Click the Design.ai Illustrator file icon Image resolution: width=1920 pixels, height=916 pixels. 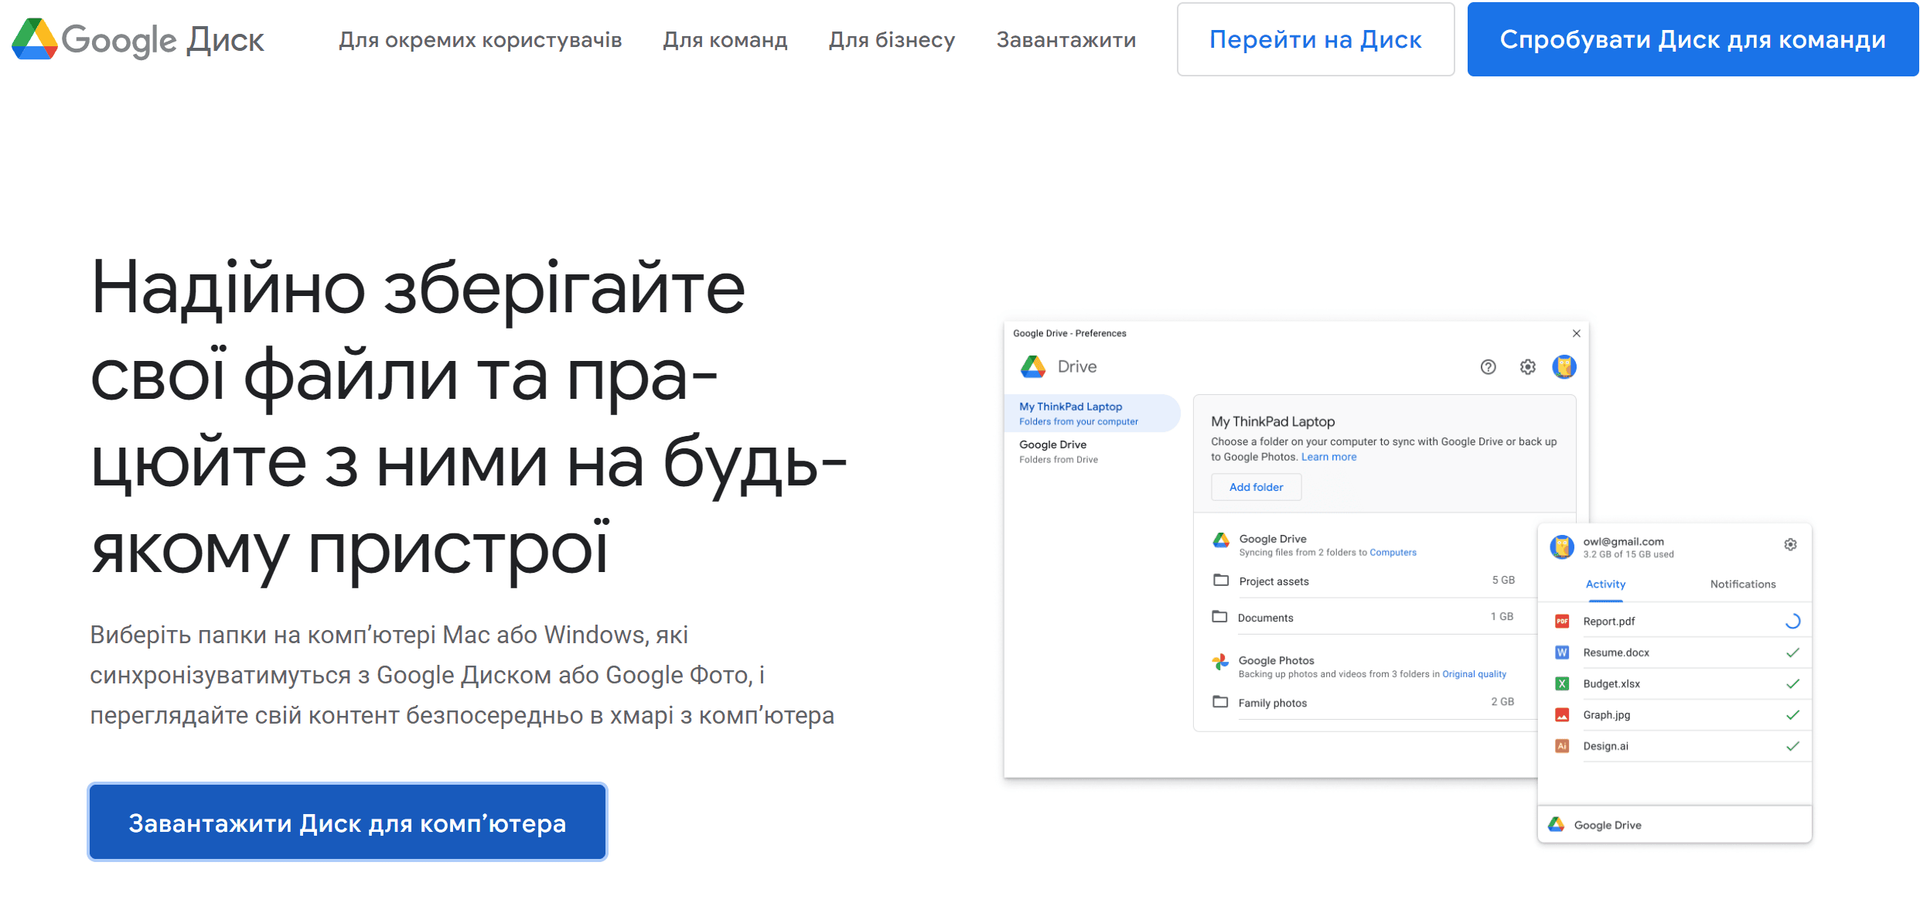click(1562, 746)
